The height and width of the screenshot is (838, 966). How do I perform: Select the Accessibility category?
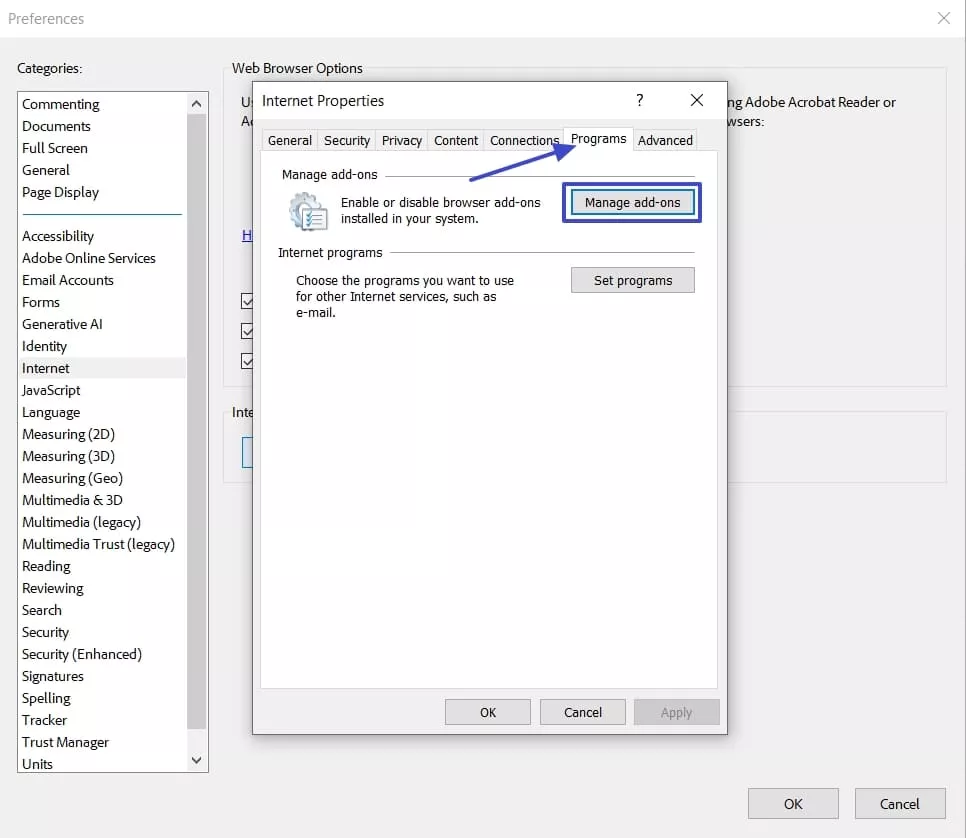(x=57, y=235)
